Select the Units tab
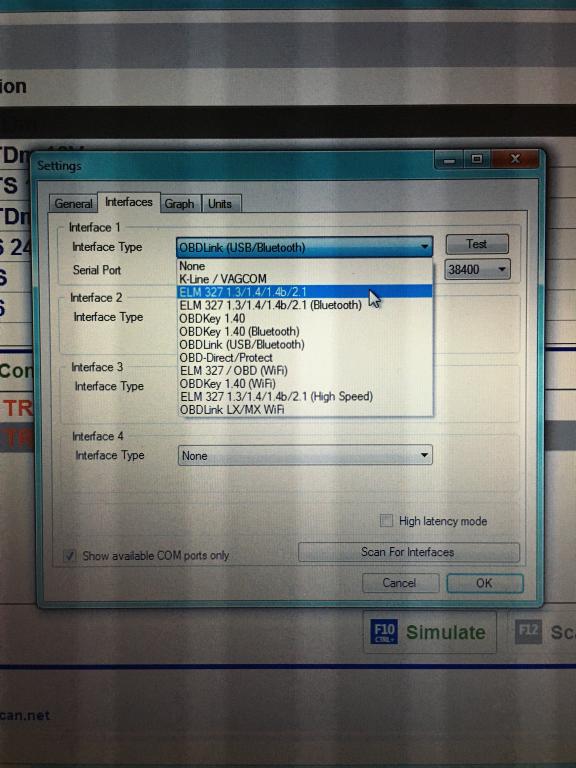Image resolution: width=576 pixels, height=768 pixels. pos(220,204)
